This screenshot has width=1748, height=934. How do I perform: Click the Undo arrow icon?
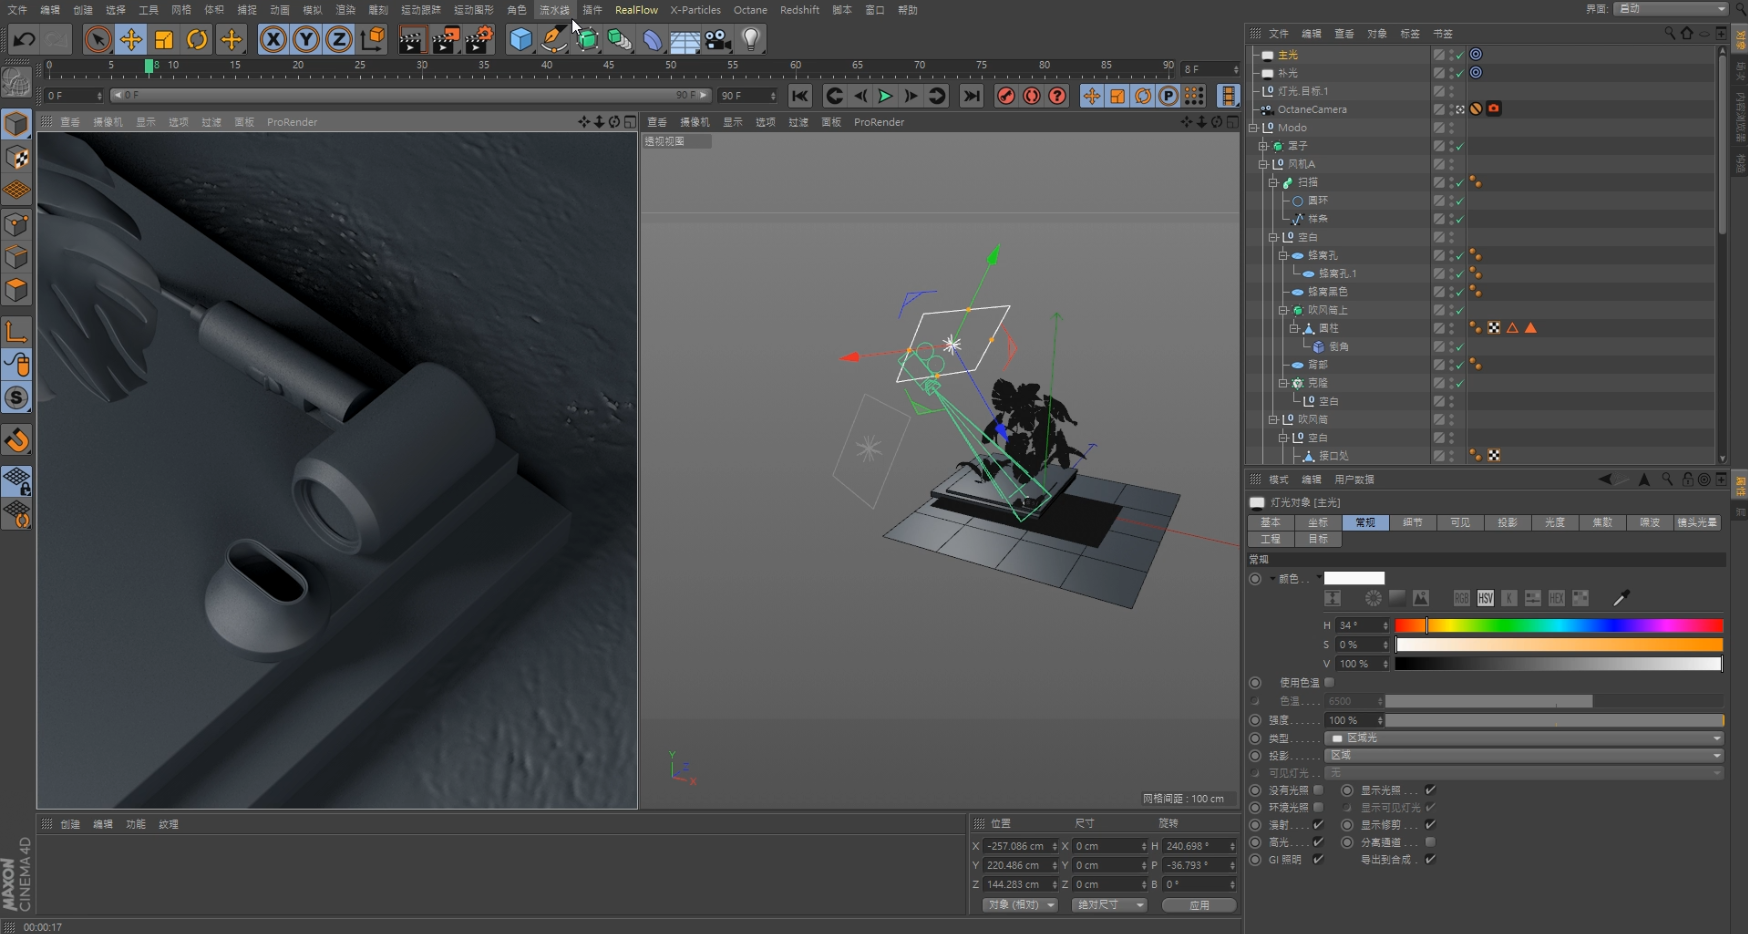(24, 39)
